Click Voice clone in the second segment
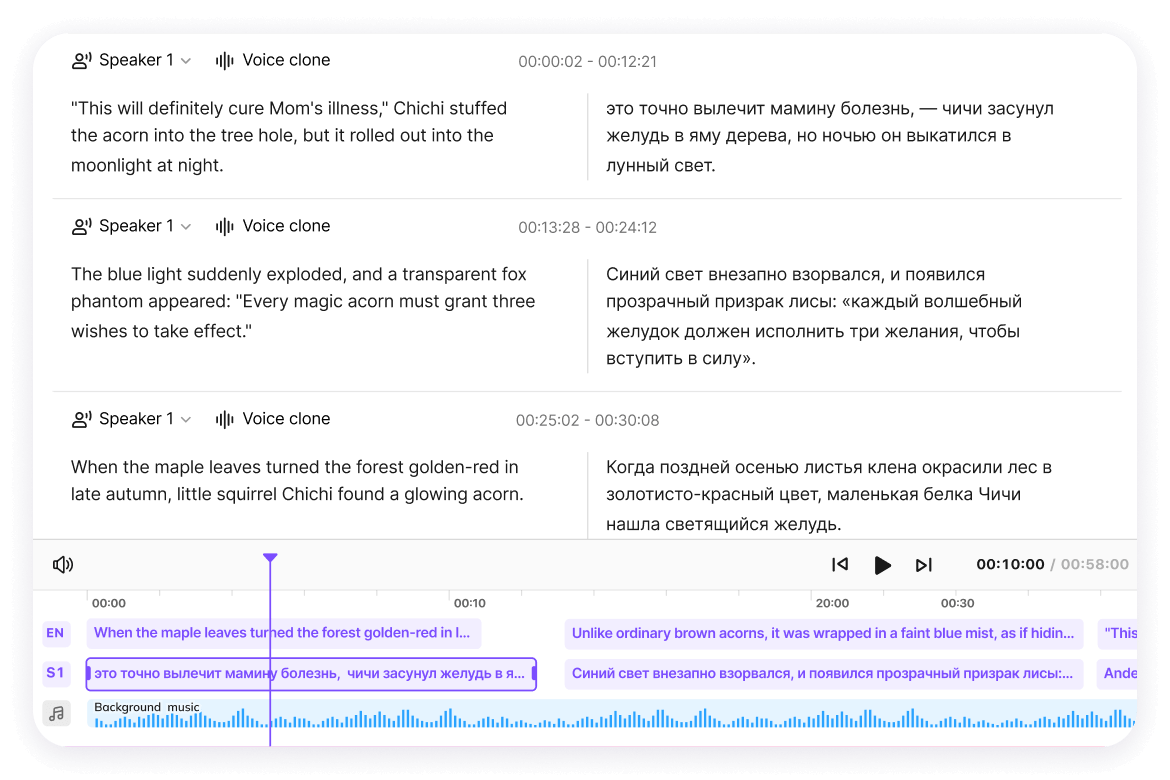 click(x=285, y=227)
